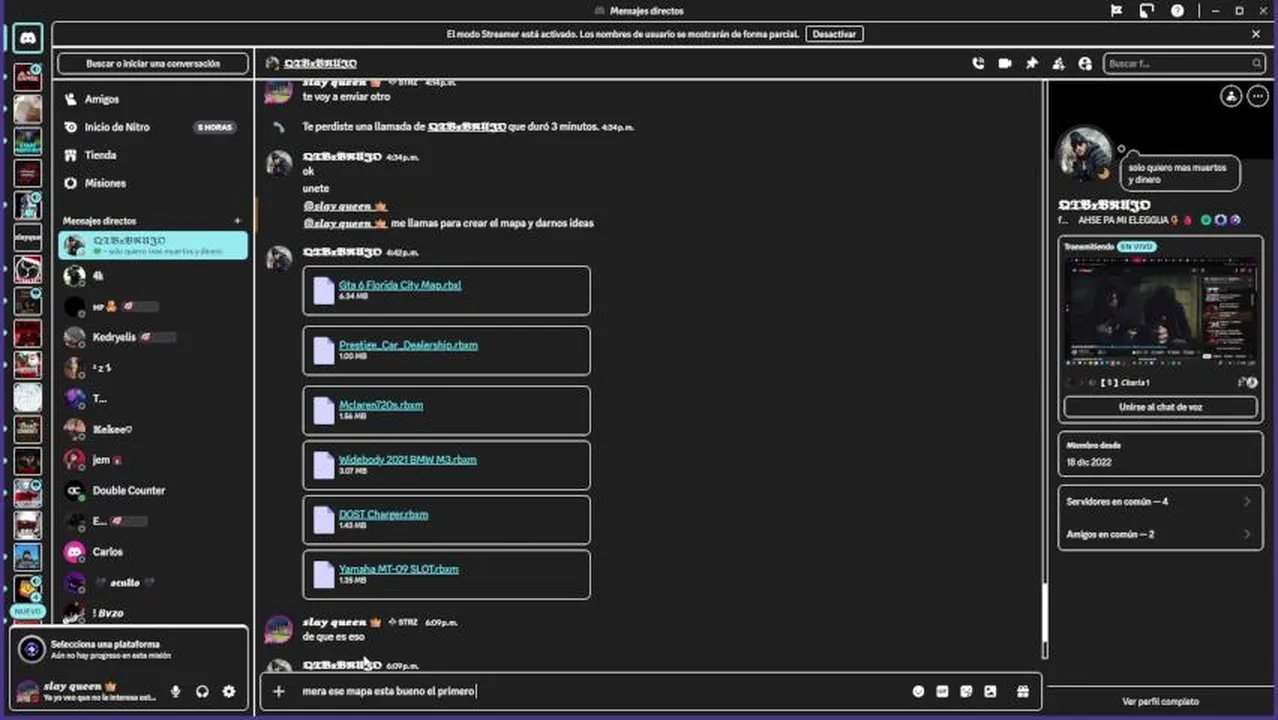Open the pop-out screen icon in title bar
1278x720 pixels.
point(1147,11)
